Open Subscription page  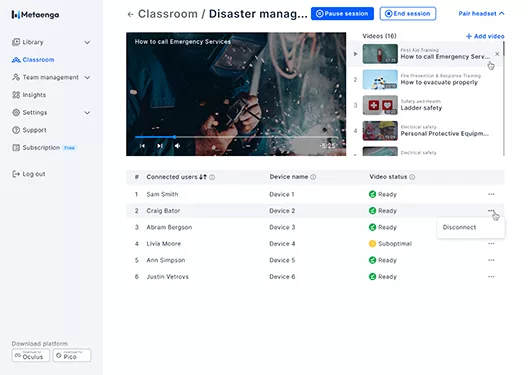coord(36,147)
